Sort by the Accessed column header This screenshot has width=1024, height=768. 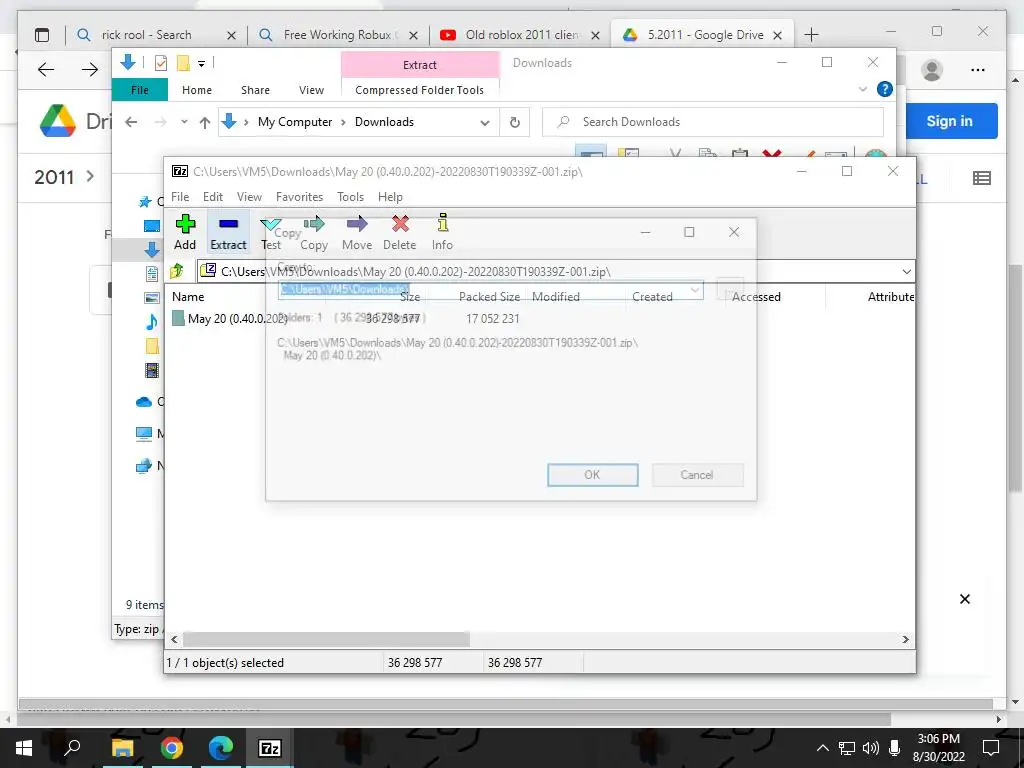(756, 296)
